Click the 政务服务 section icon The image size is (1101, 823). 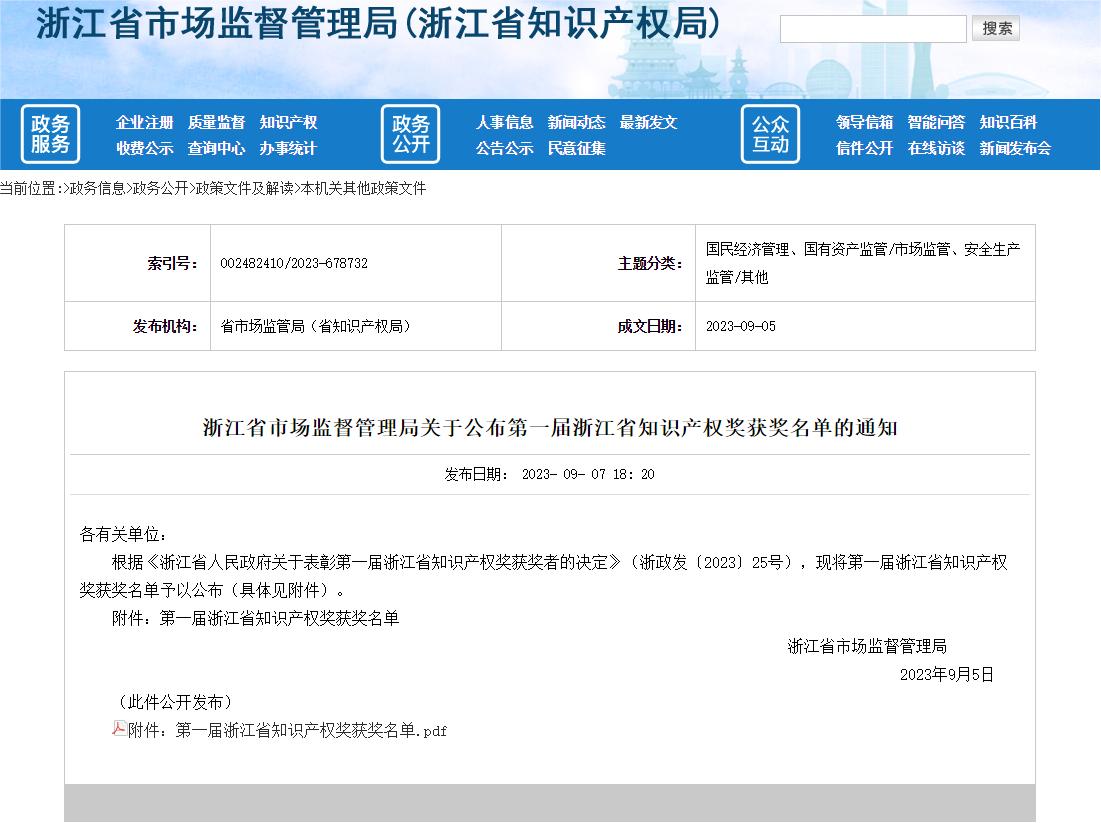tap(50, 134)
